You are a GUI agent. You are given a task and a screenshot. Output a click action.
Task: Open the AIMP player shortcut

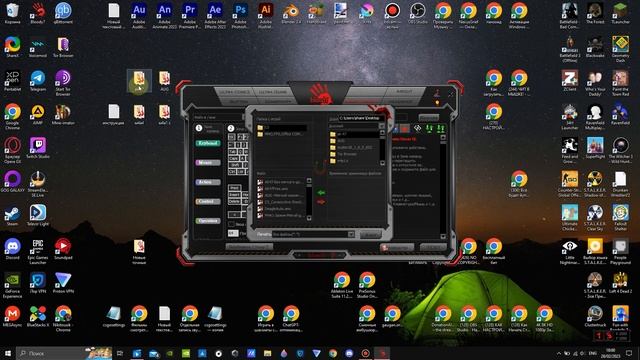click(38, 114)
